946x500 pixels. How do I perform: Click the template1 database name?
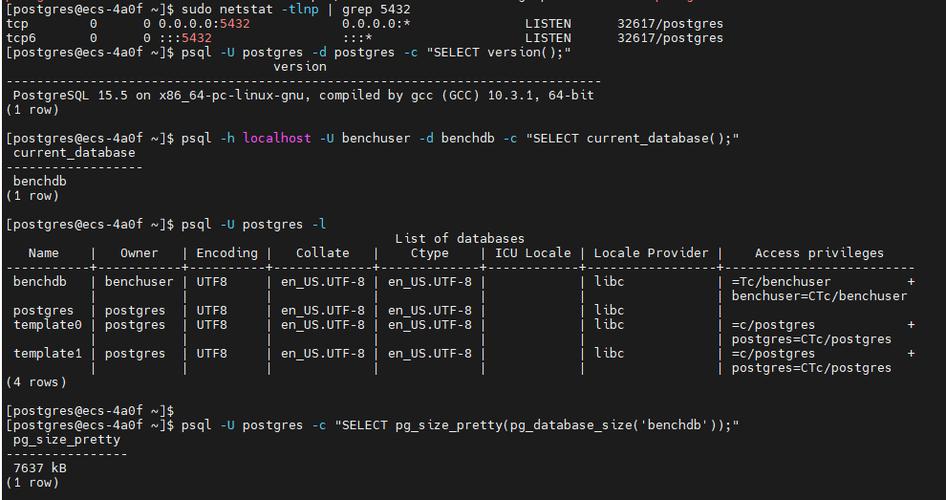[47, 353]
